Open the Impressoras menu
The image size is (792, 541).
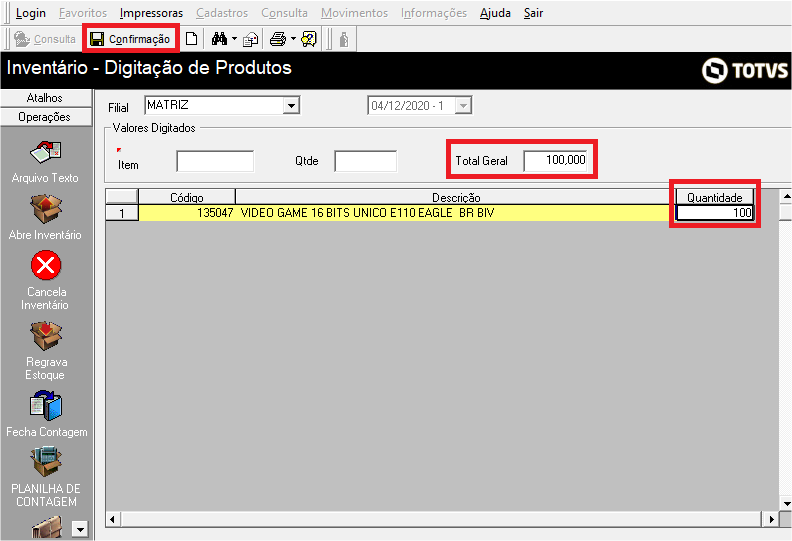(x=152, y=13)
